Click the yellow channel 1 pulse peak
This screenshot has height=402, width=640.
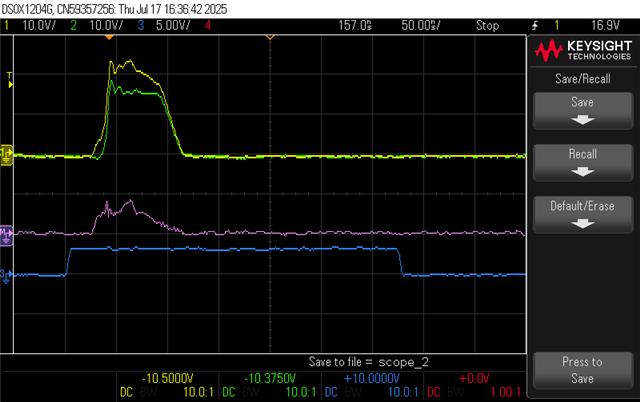tap(130, 61)
